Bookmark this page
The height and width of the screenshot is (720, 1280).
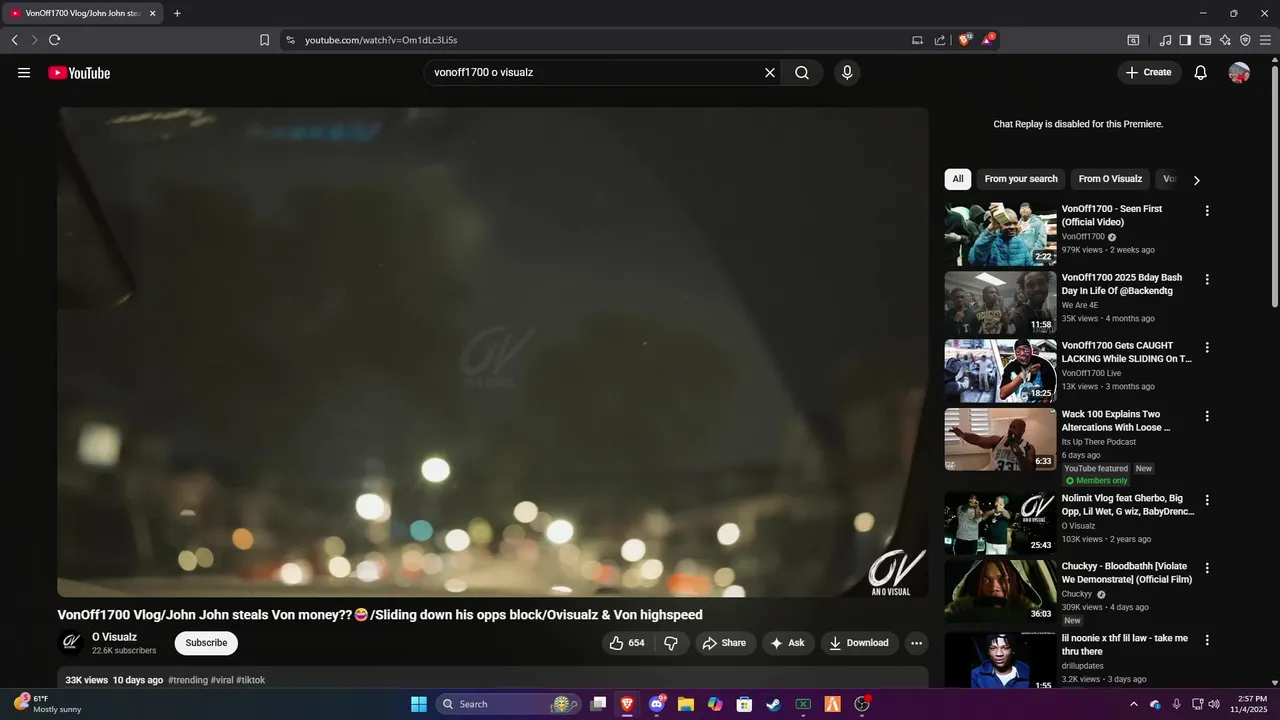click(265, 40)
